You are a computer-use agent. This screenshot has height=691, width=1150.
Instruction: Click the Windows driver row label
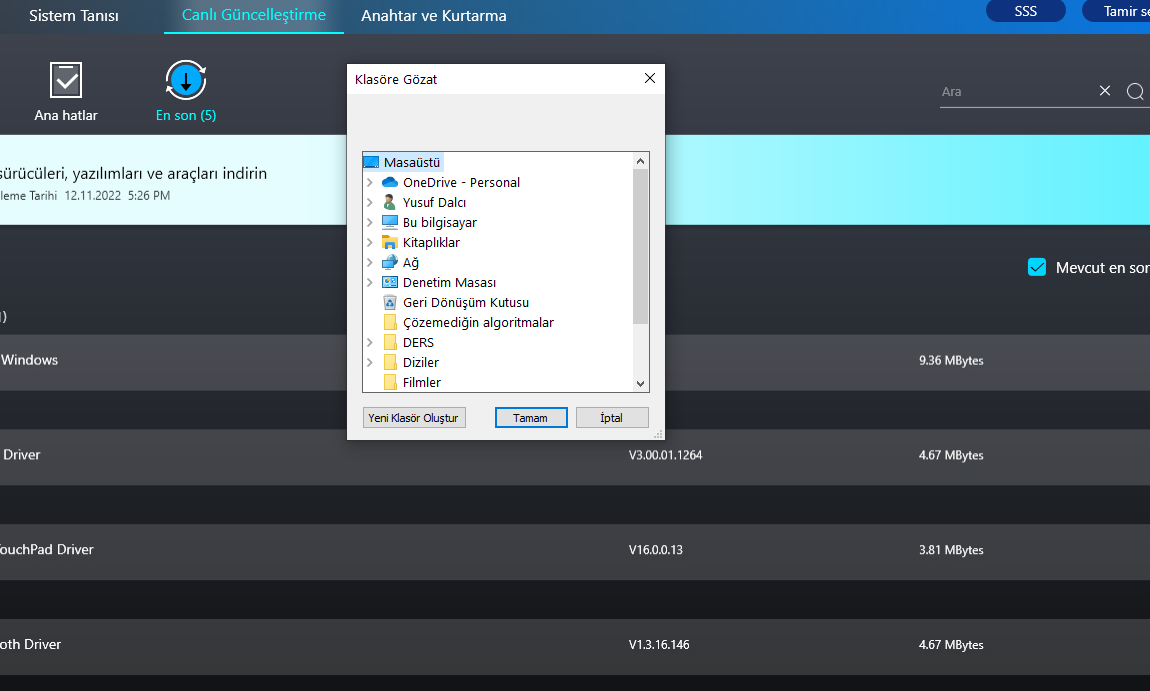(29, 360)
